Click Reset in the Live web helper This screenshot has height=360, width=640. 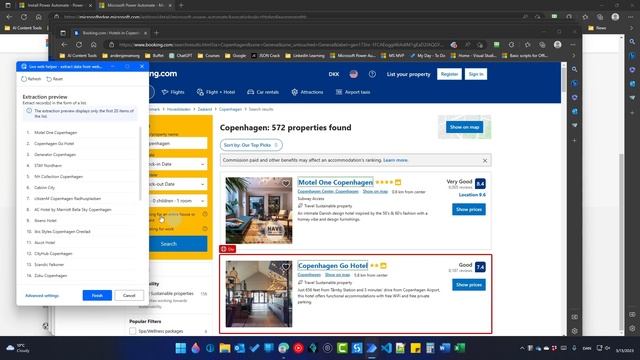click(55, 79)
